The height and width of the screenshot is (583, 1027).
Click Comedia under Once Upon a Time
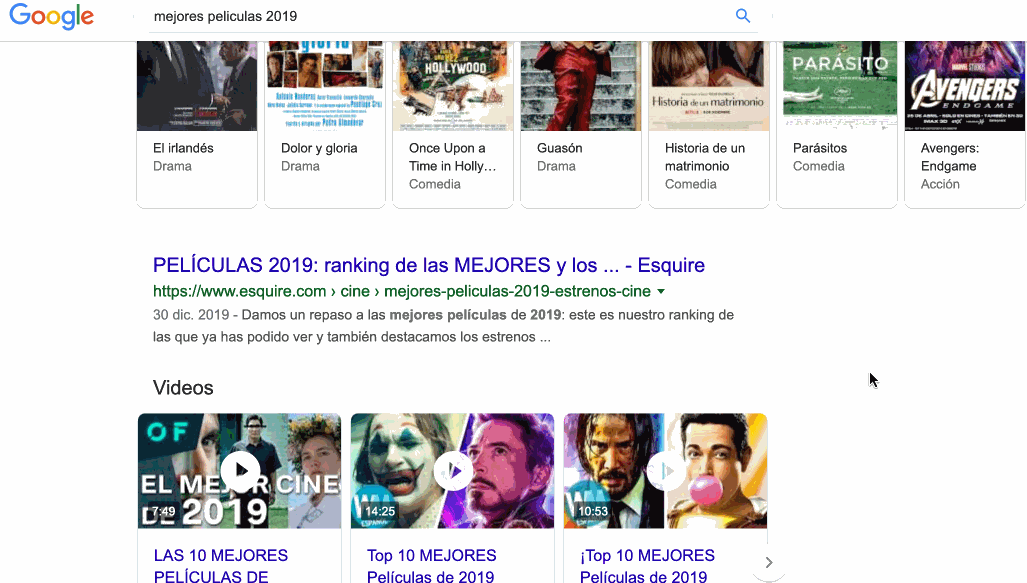pos(435,184)
